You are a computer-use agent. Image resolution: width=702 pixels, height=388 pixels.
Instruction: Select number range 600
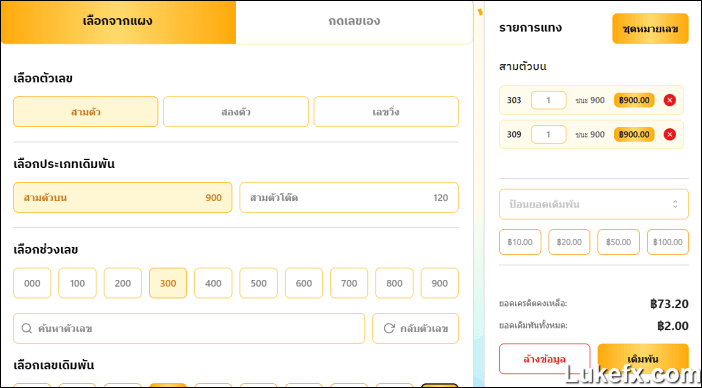(x=304, y=283)
